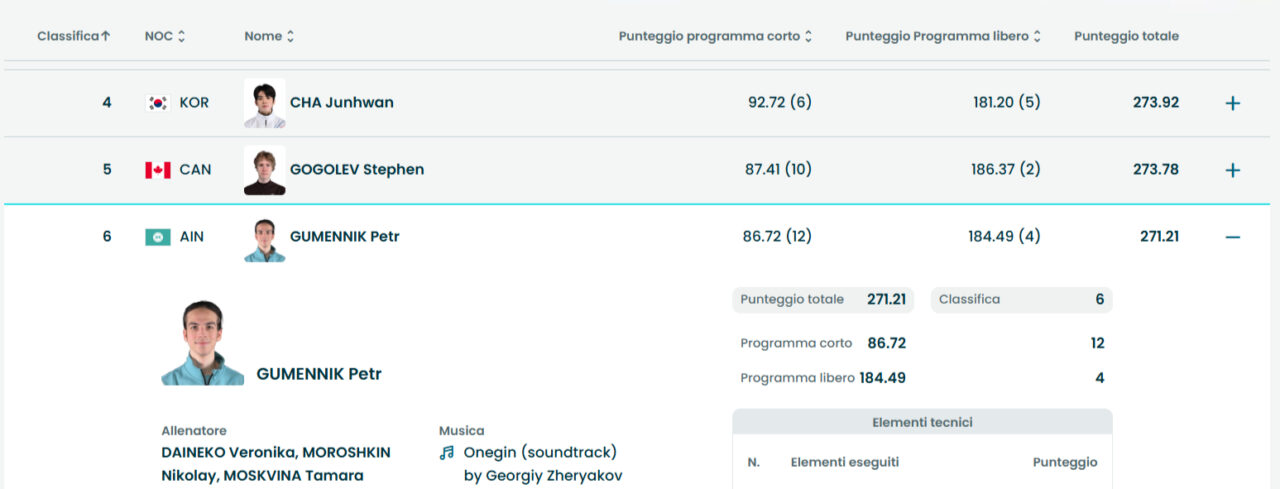
Task: Sort table by Classifica column
Action: (73, 36)
